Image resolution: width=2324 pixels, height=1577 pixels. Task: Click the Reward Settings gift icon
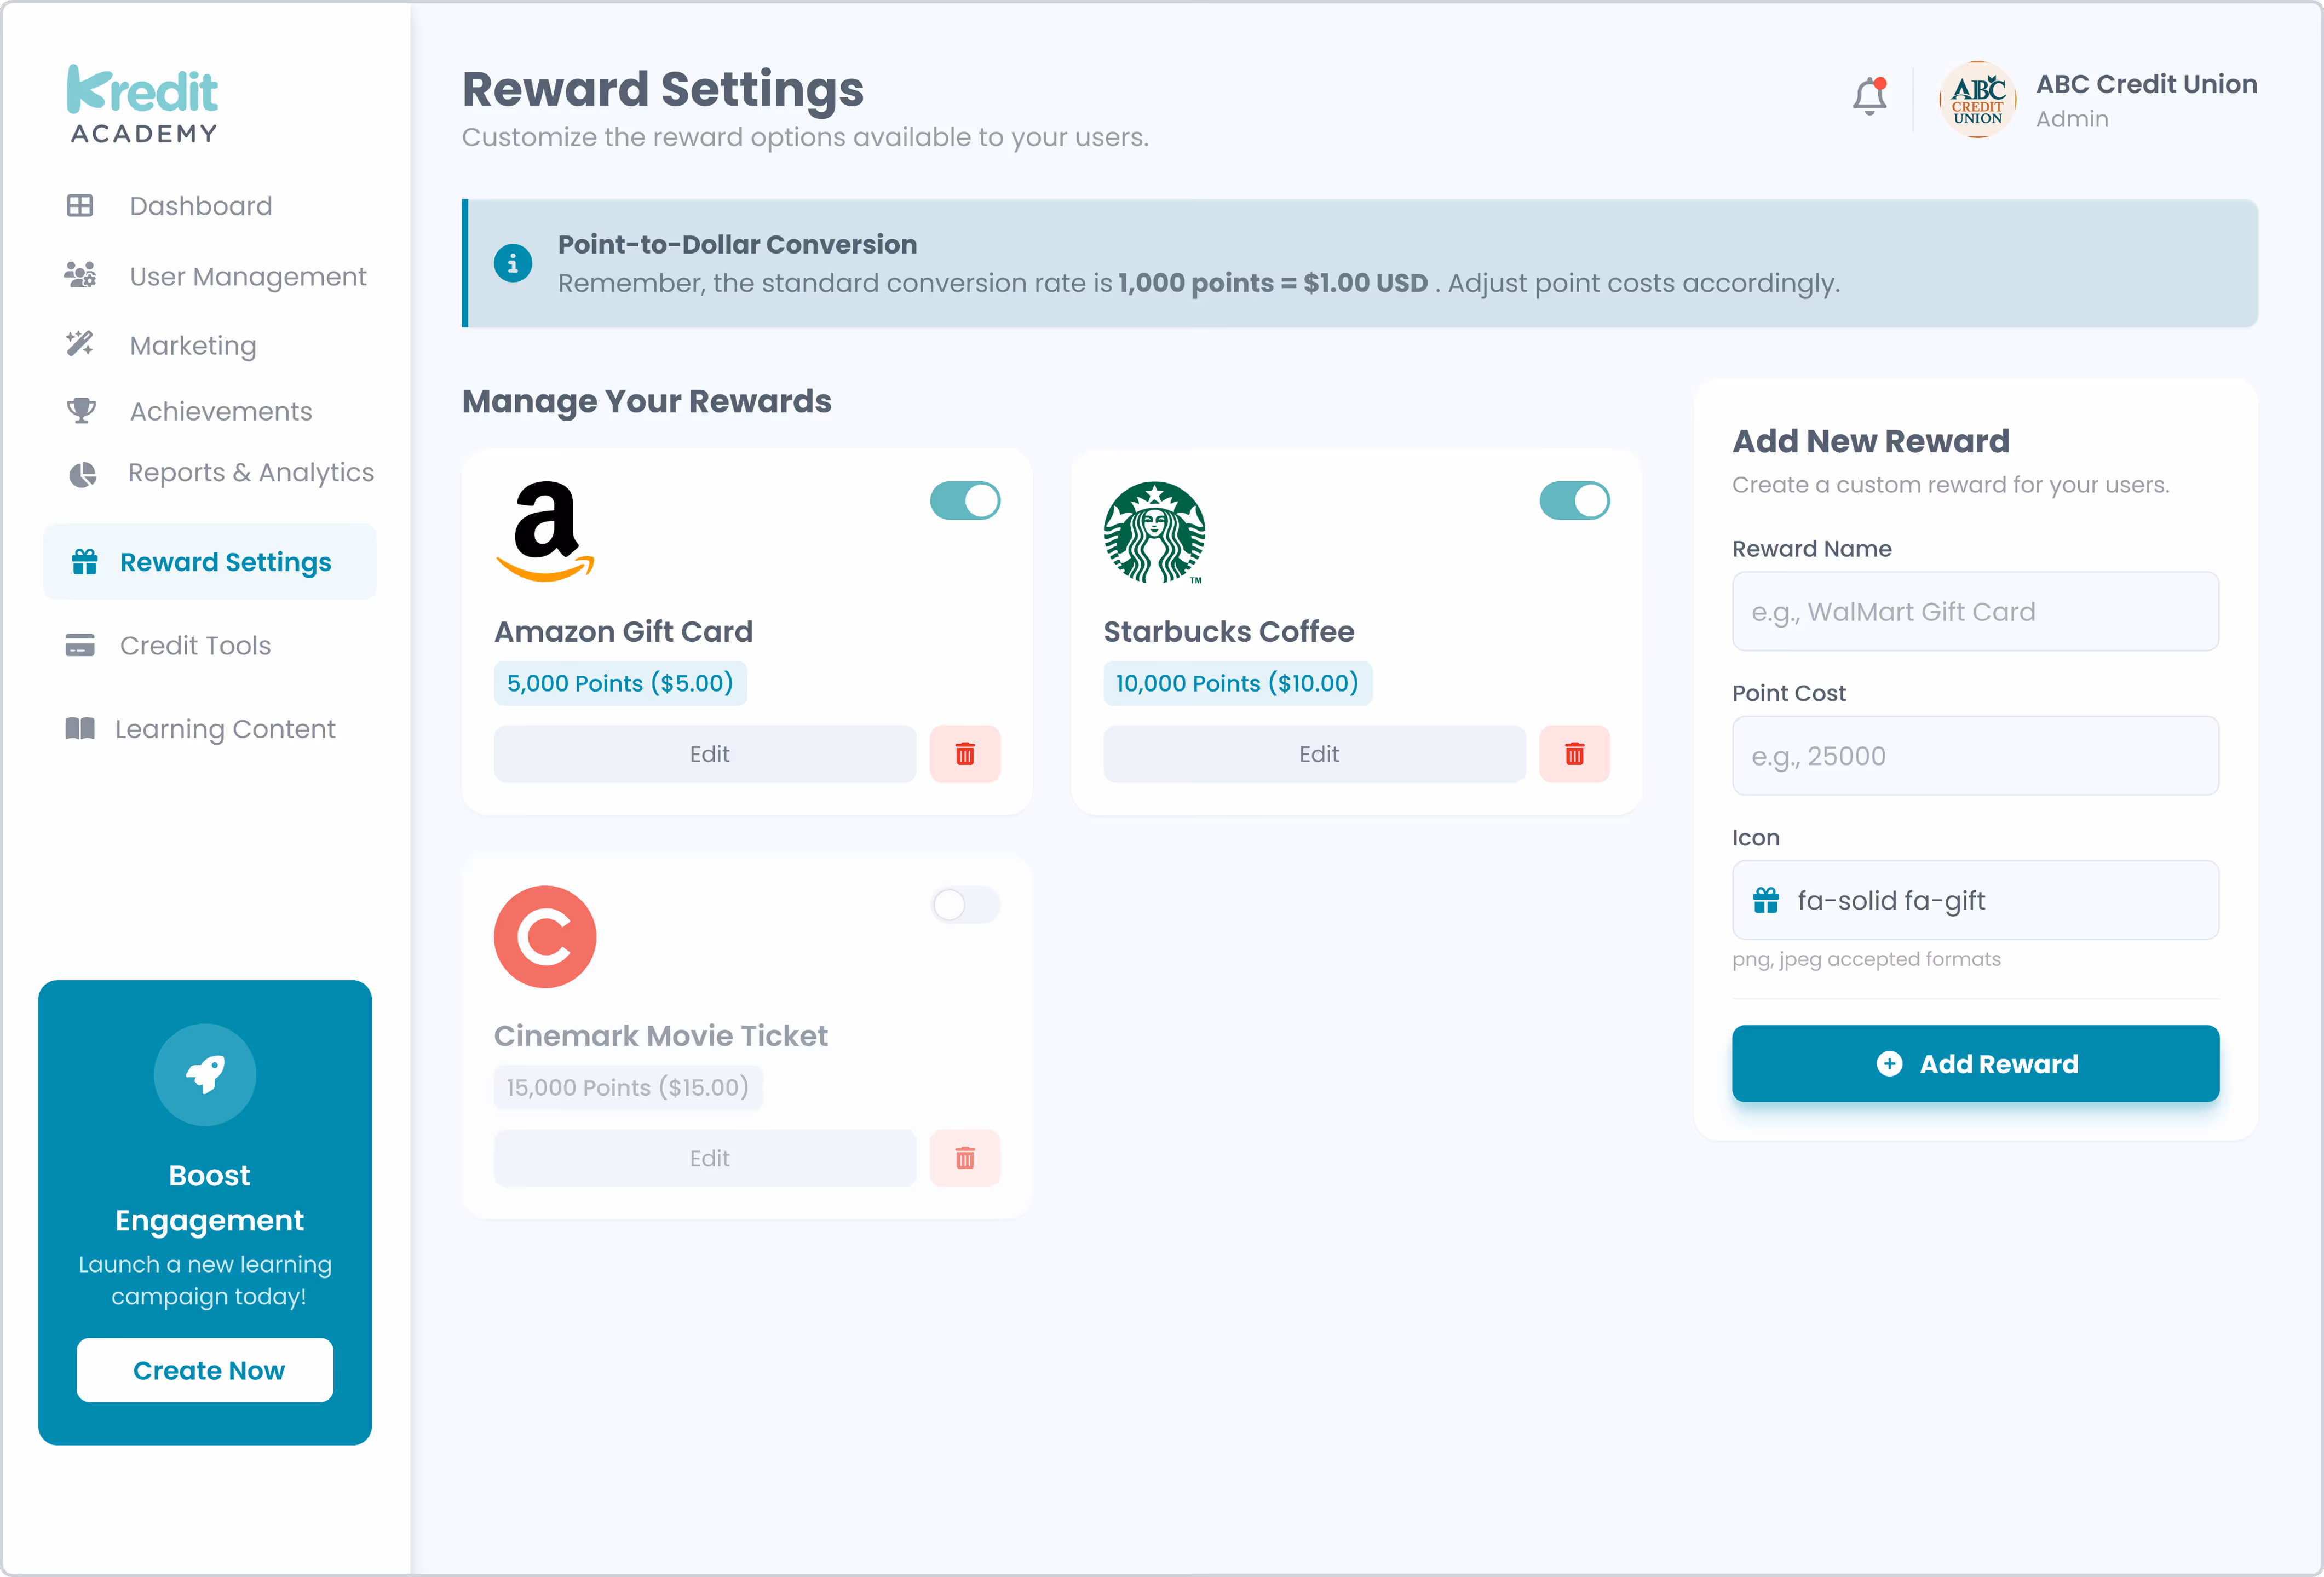84,561
